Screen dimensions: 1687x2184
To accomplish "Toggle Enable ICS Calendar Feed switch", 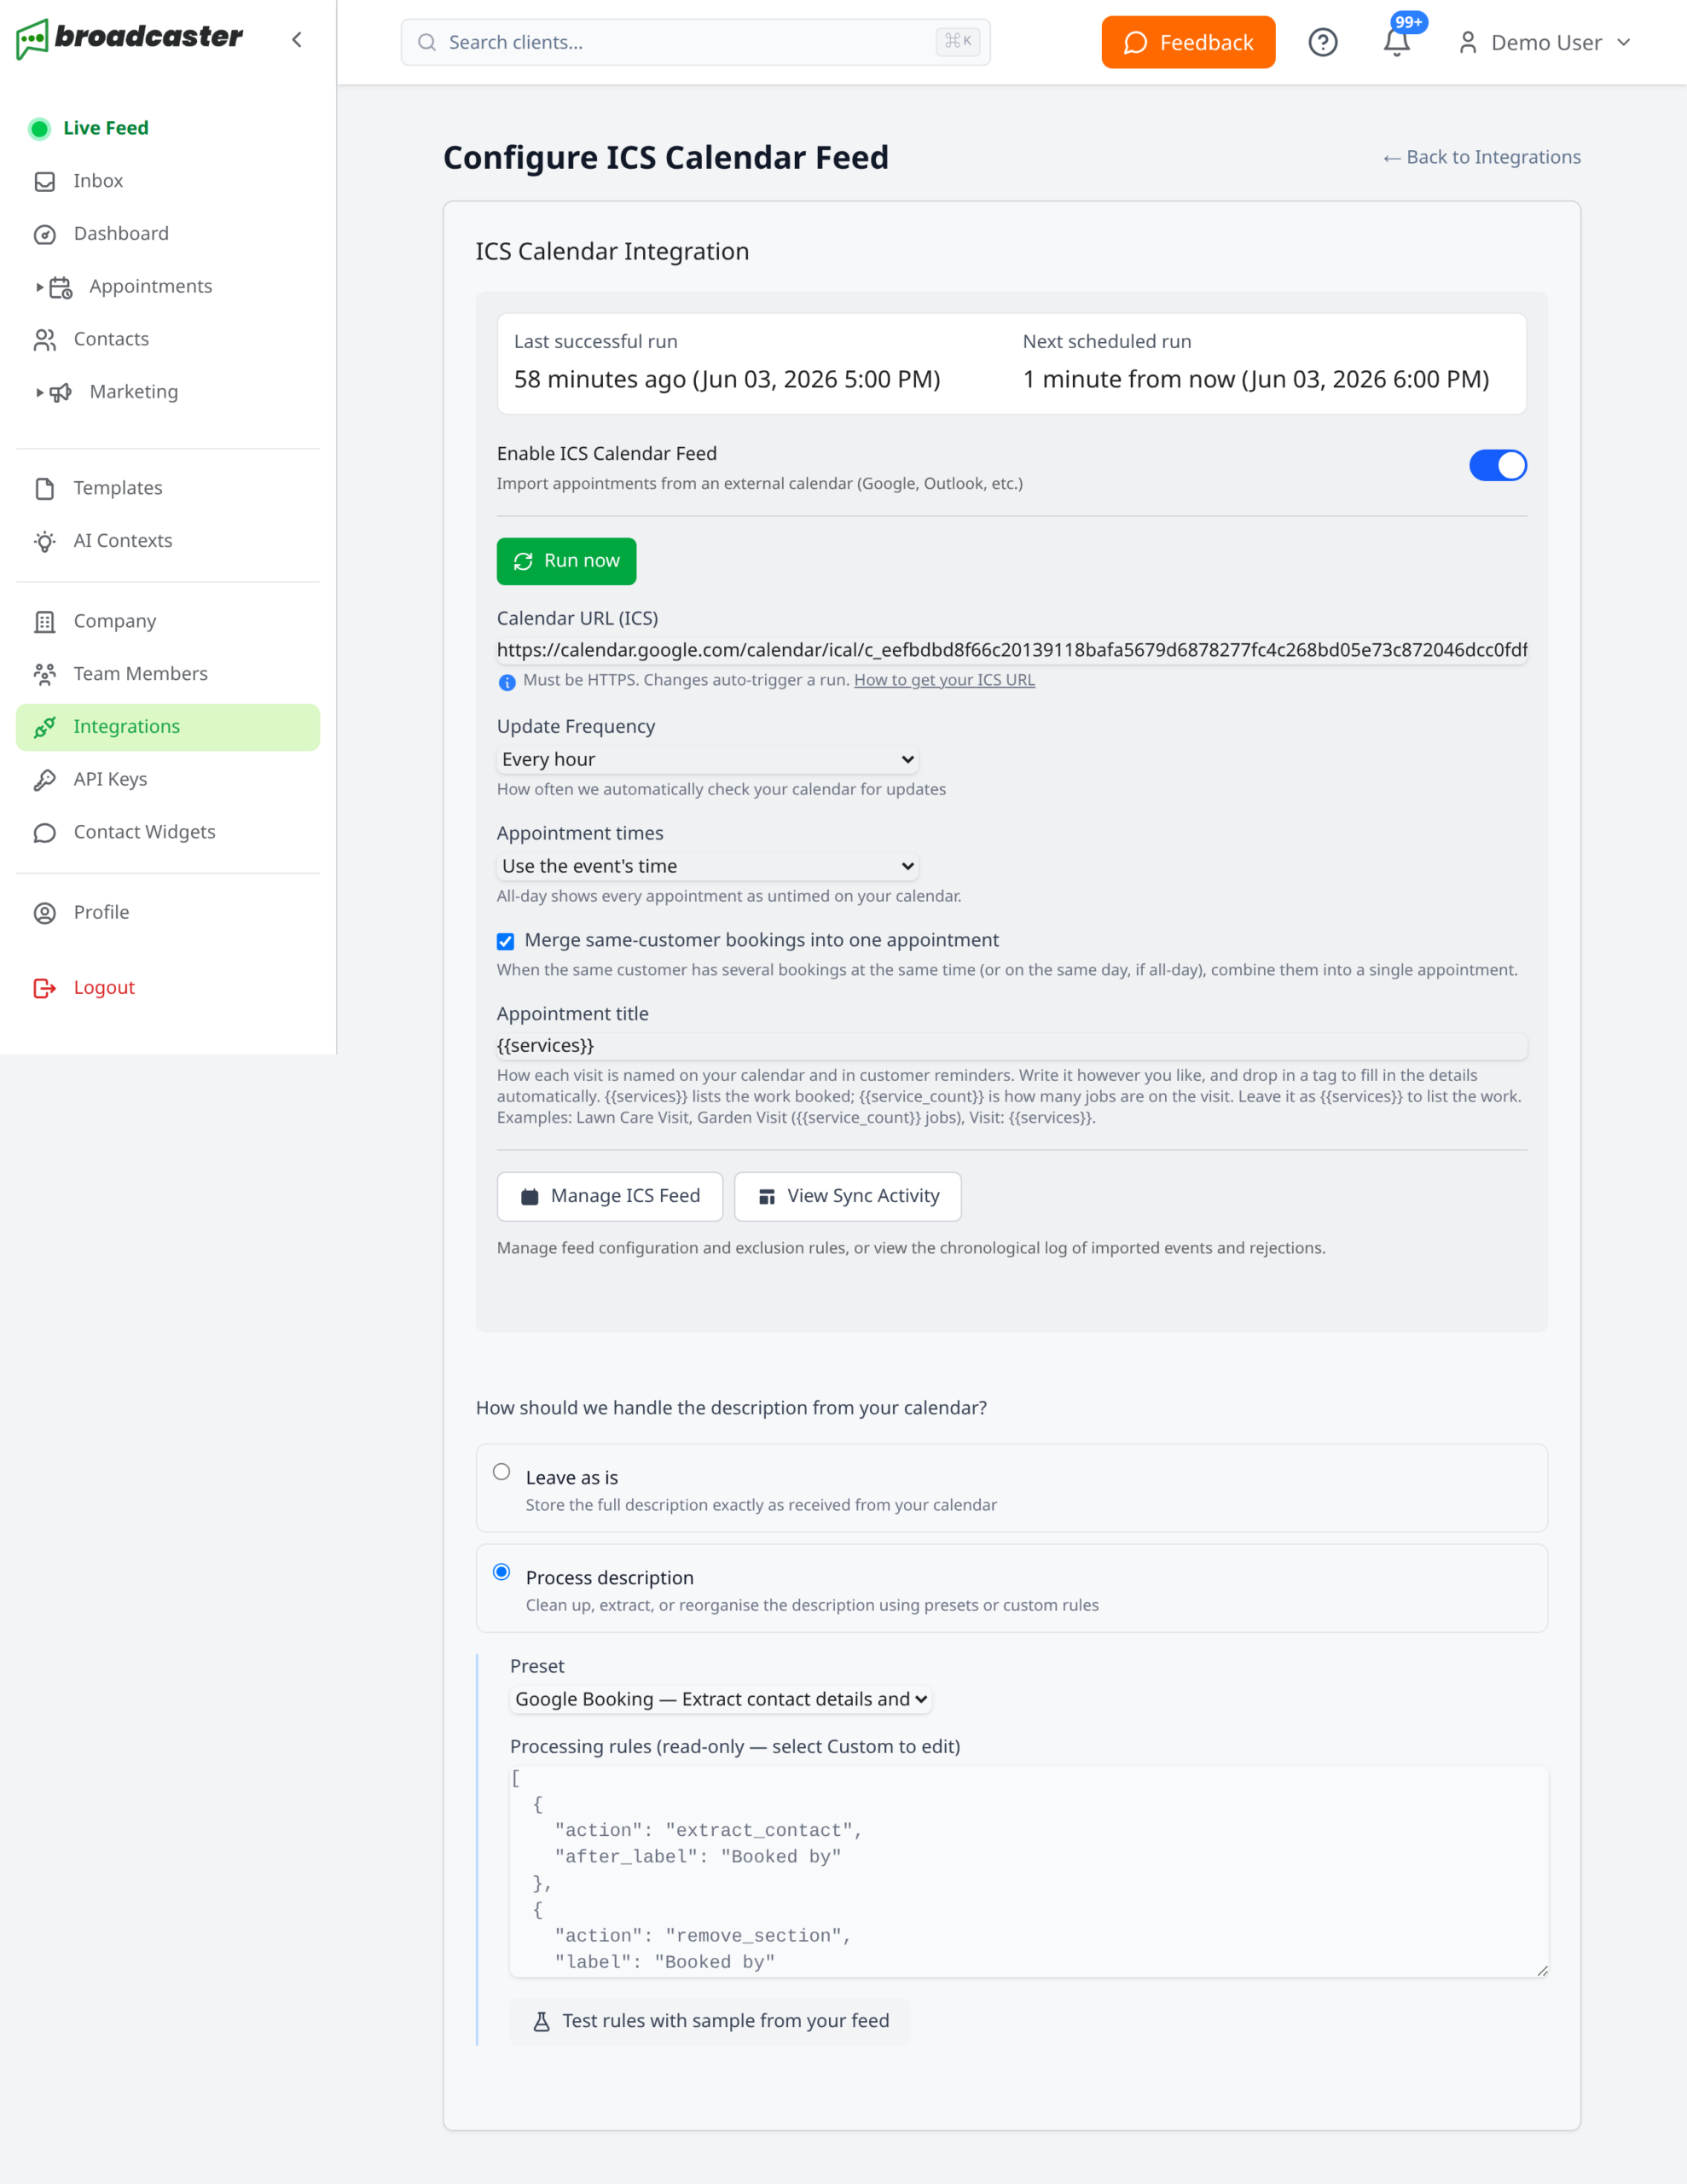I will click(1497, 465).
